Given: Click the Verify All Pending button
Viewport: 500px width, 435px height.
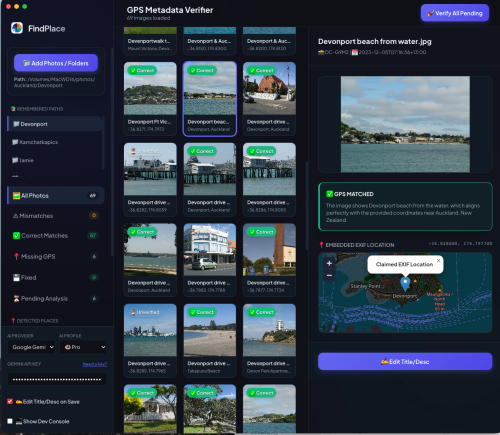Looking at the screenshot, I should click(x=455, y=13).
